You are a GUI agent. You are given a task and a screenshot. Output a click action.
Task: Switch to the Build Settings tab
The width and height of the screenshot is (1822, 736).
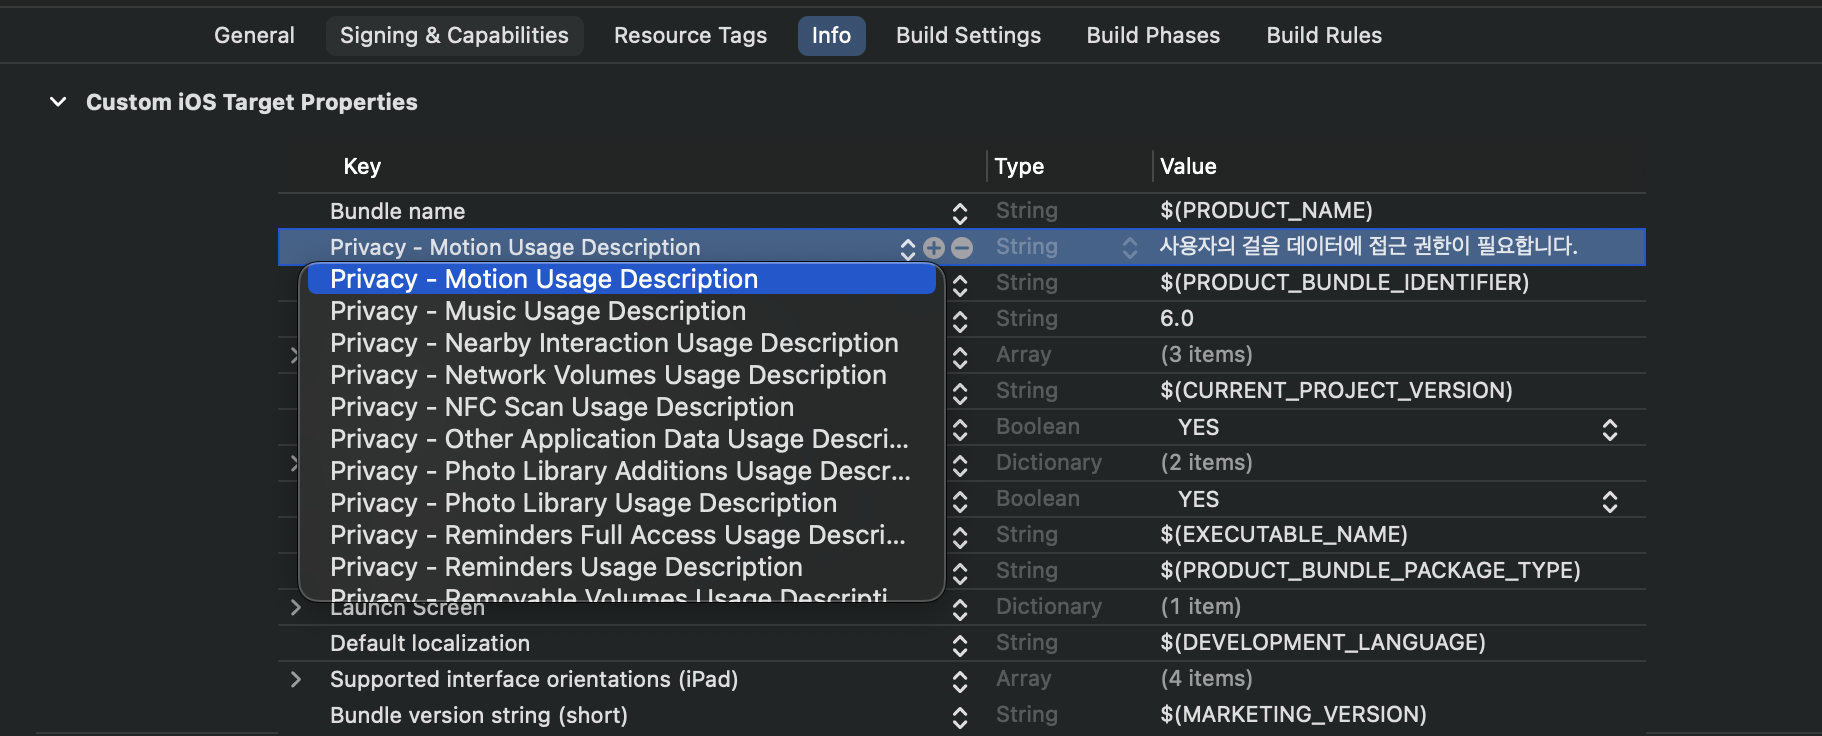point(968,36)
